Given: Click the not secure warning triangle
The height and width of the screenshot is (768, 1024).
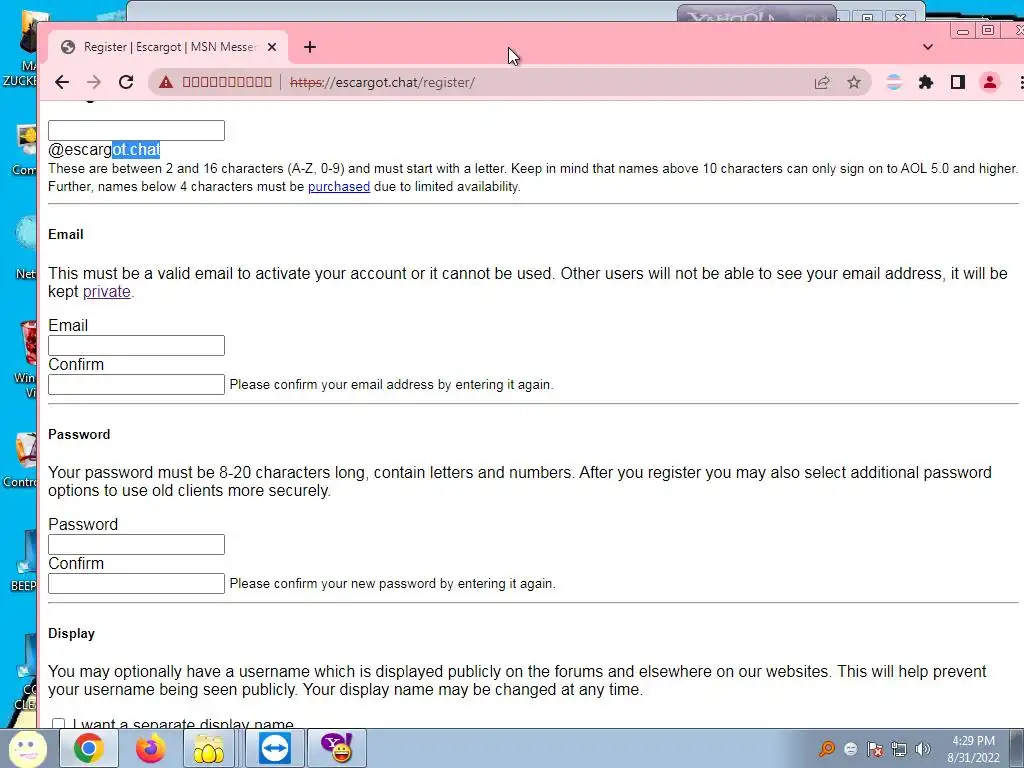Looking at the screenshot, I should tap(166, 82).
